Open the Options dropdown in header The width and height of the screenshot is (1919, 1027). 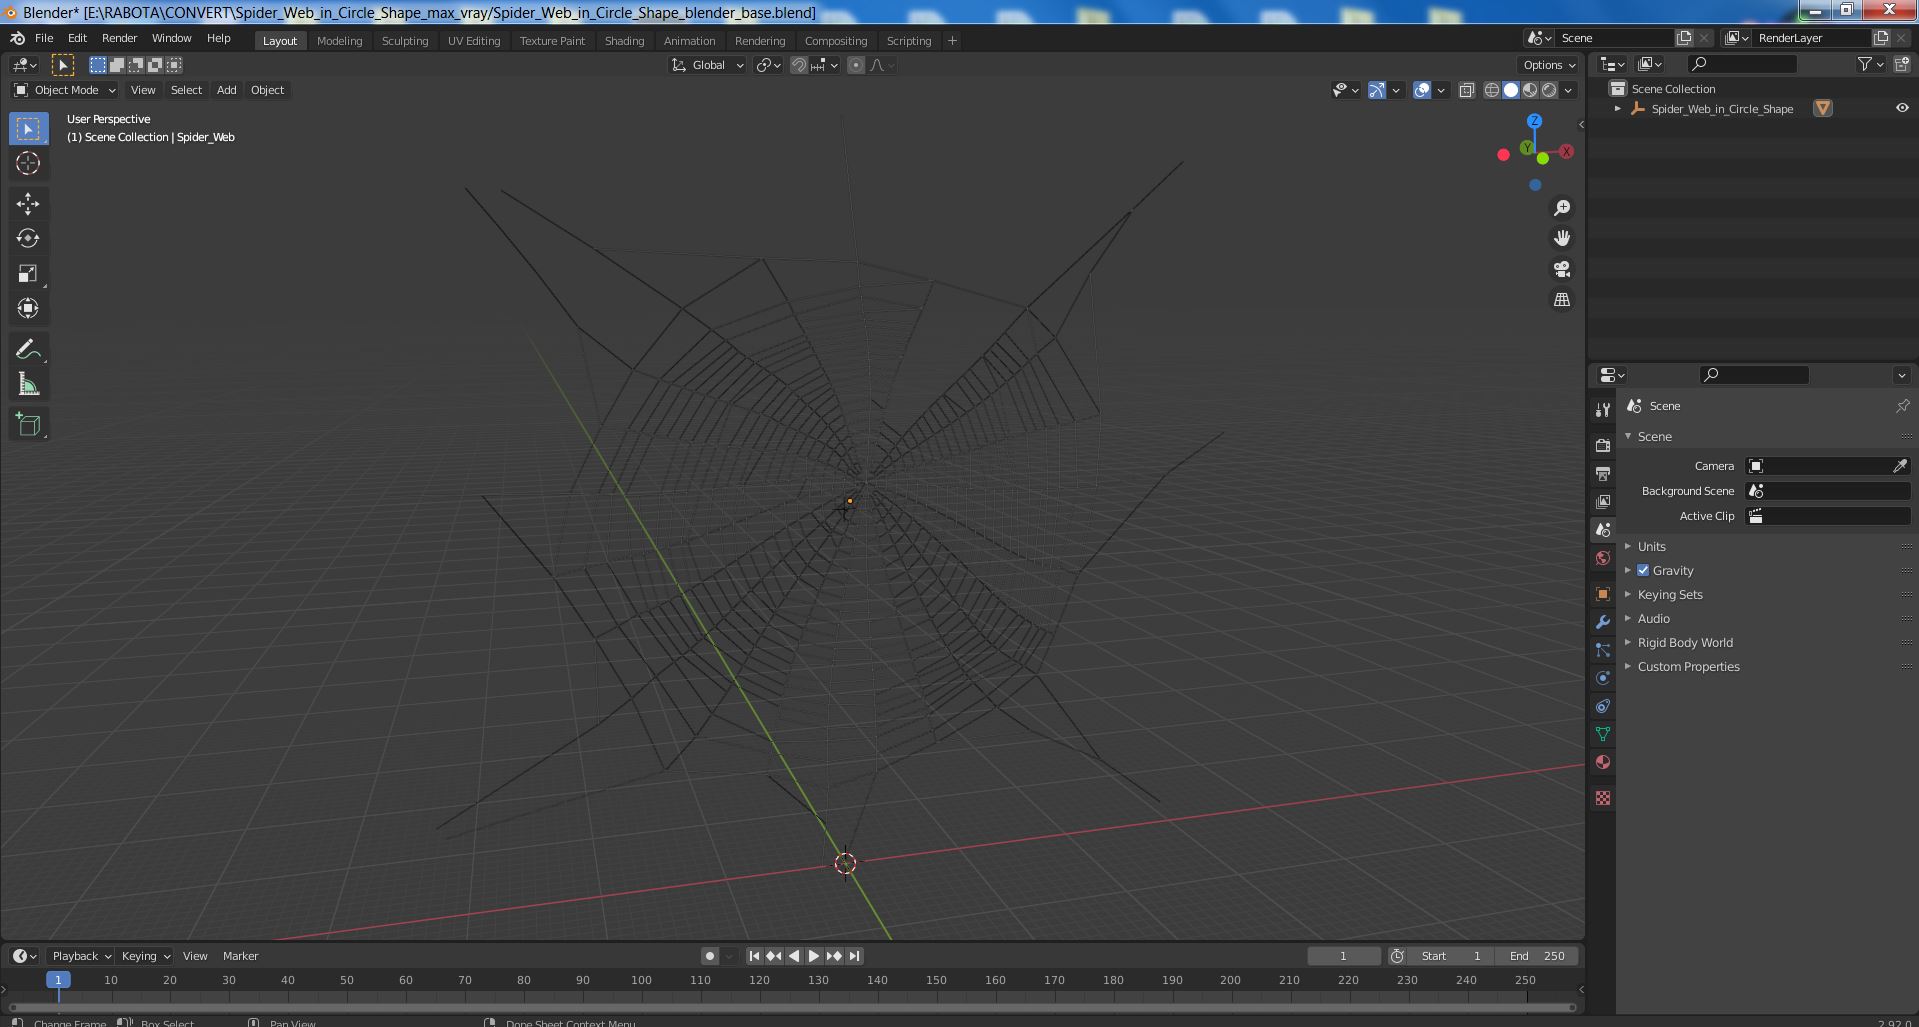[1549, 65]
